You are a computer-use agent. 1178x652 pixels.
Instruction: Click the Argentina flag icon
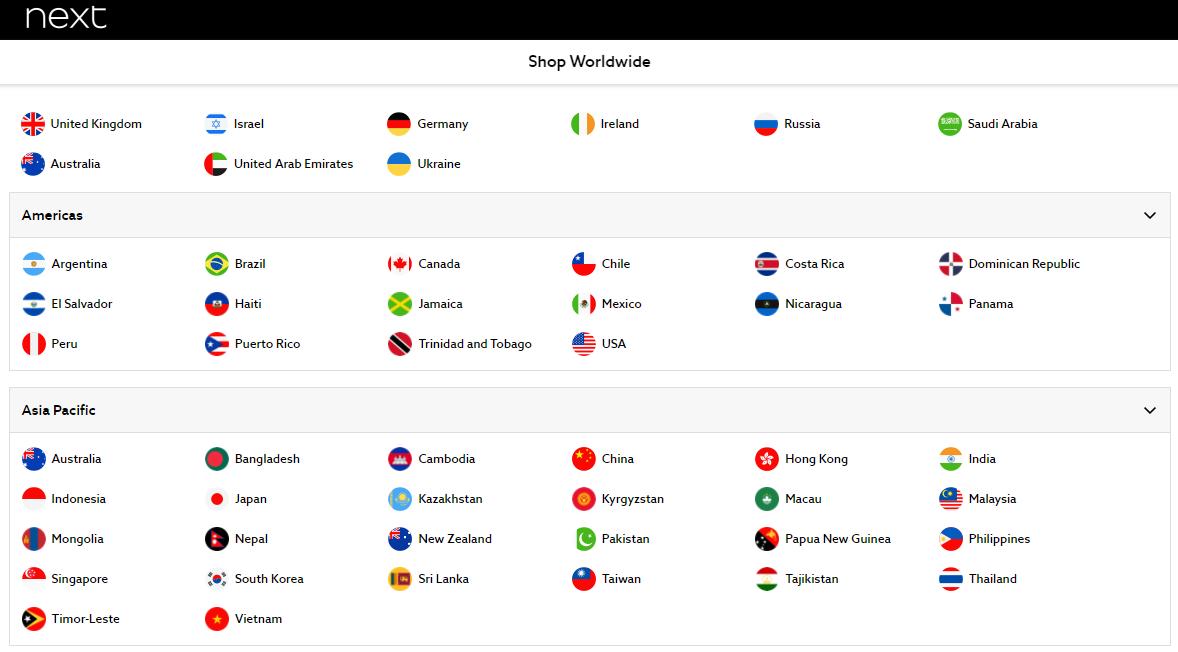[34, 264]
